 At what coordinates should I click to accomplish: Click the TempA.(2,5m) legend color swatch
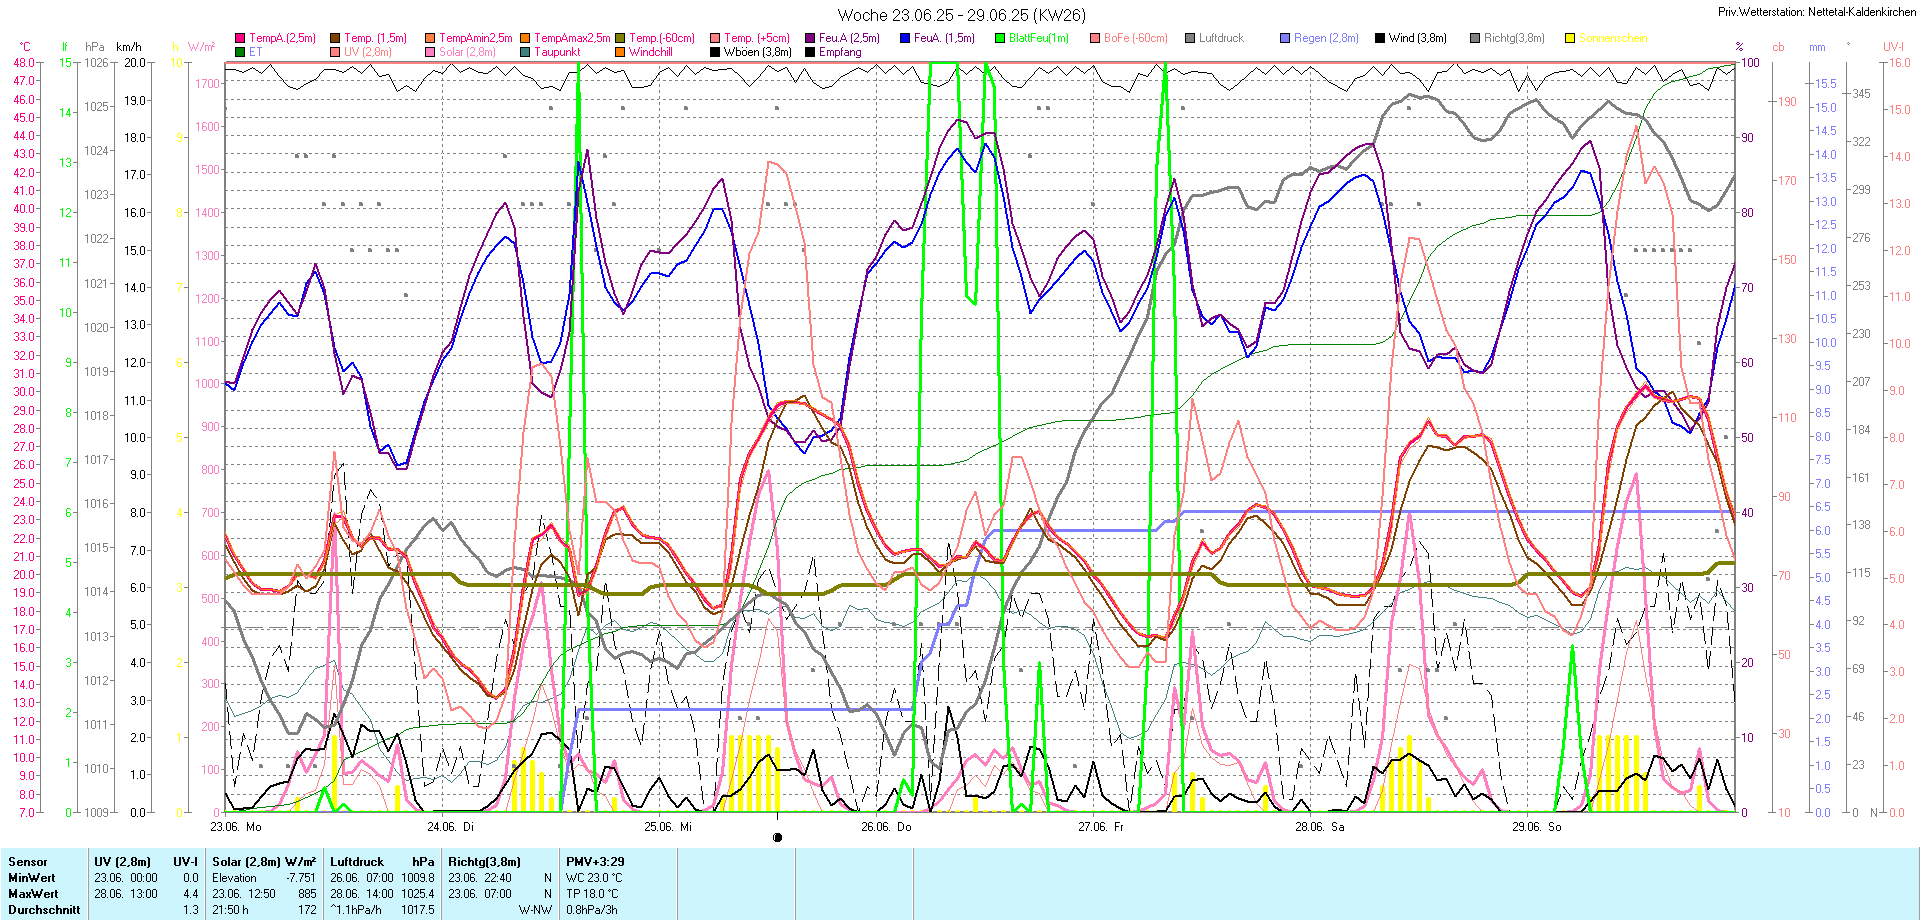coord(240,38)
